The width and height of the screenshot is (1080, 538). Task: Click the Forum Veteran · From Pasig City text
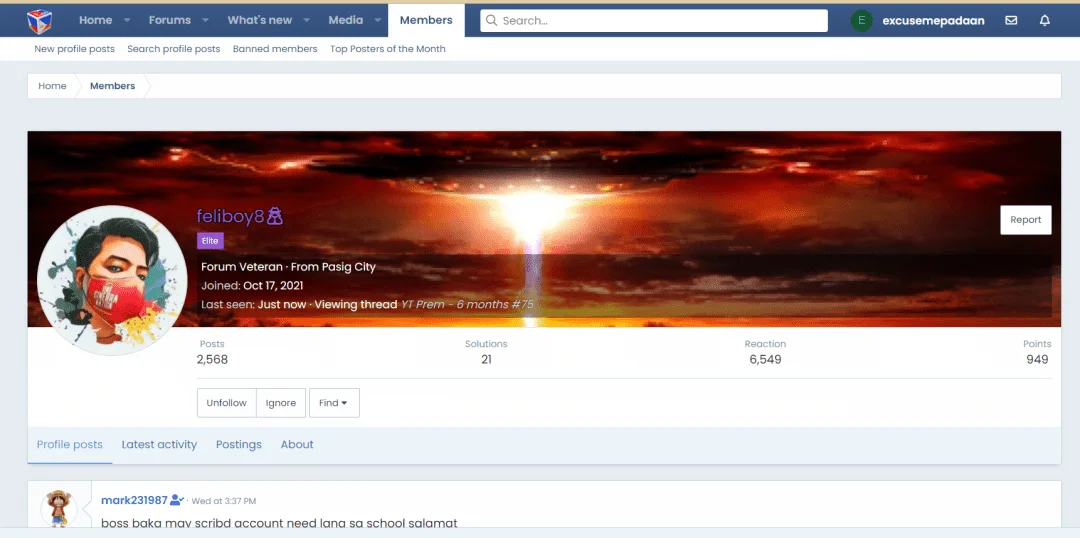click(289, 267)
